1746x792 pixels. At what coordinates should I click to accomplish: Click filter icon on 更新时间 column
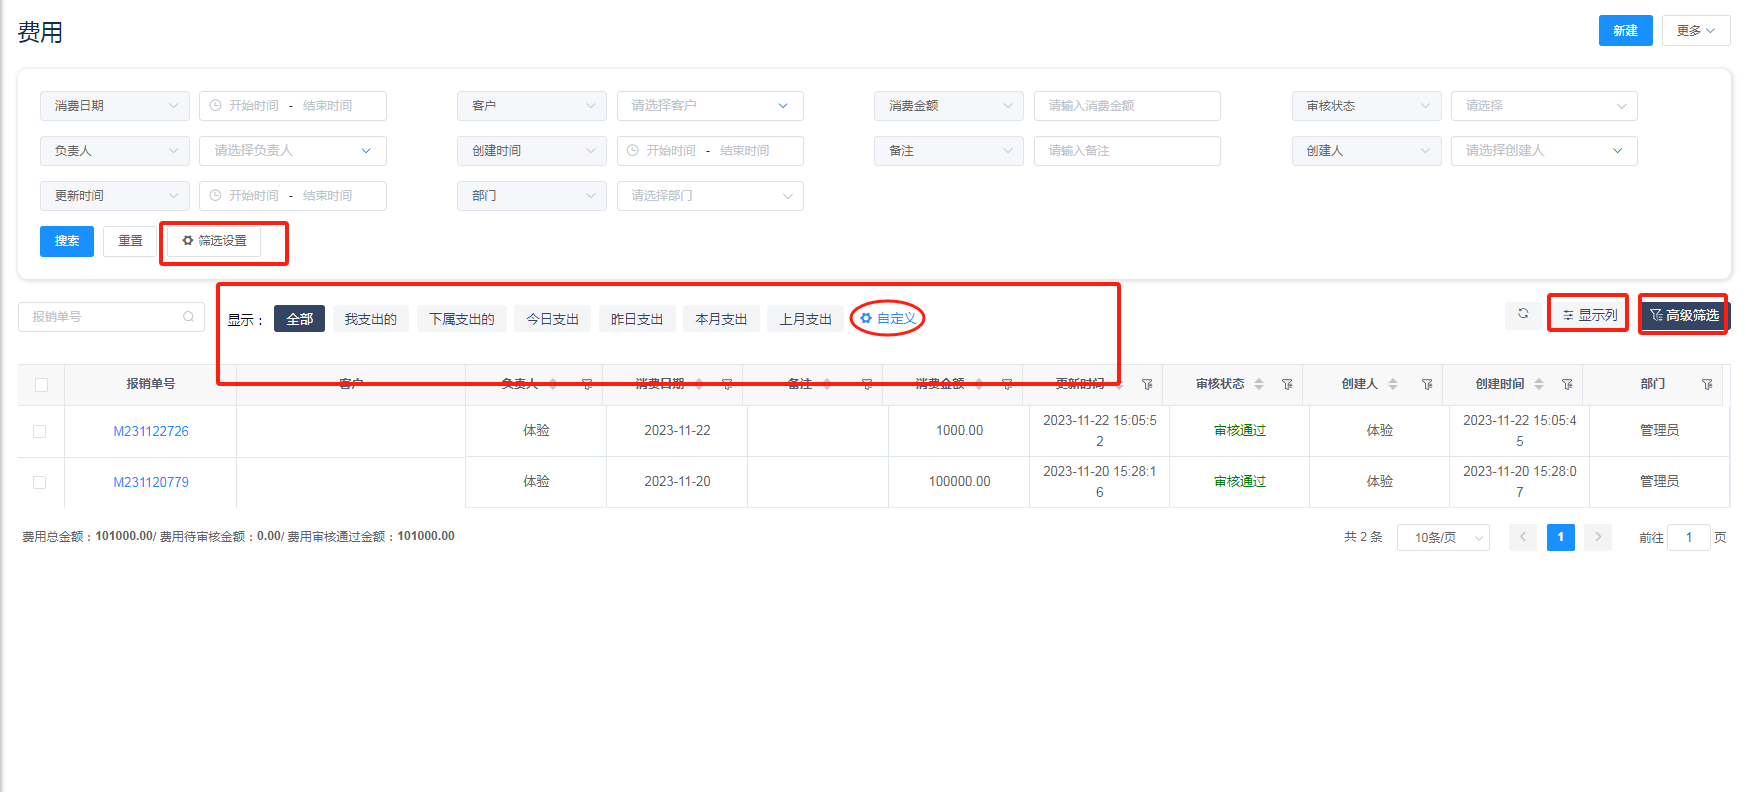[1147, 384]
